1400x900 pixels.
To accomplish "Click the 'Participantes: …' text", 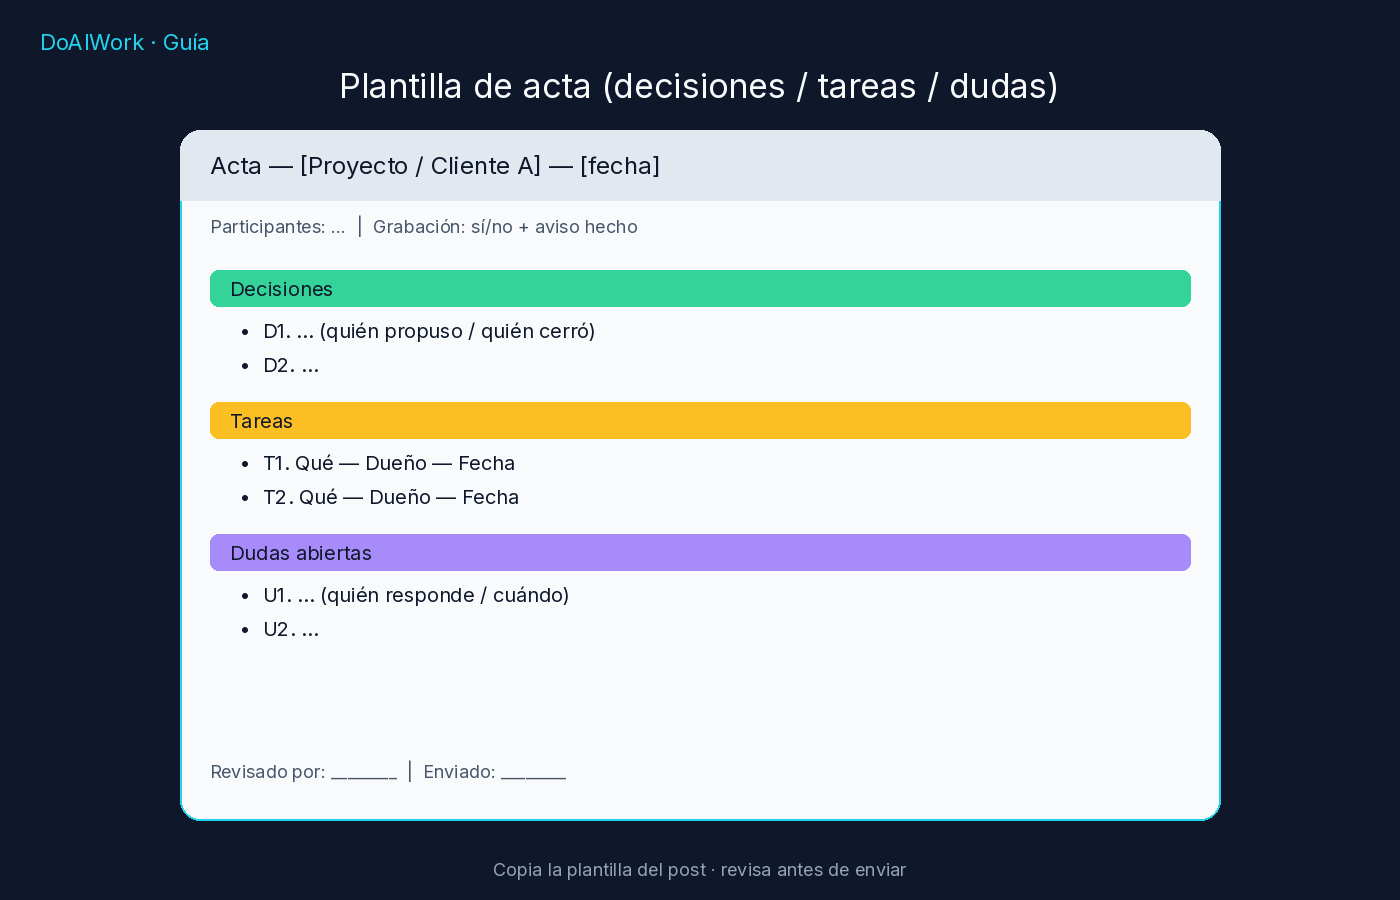I will coord(278,227).
